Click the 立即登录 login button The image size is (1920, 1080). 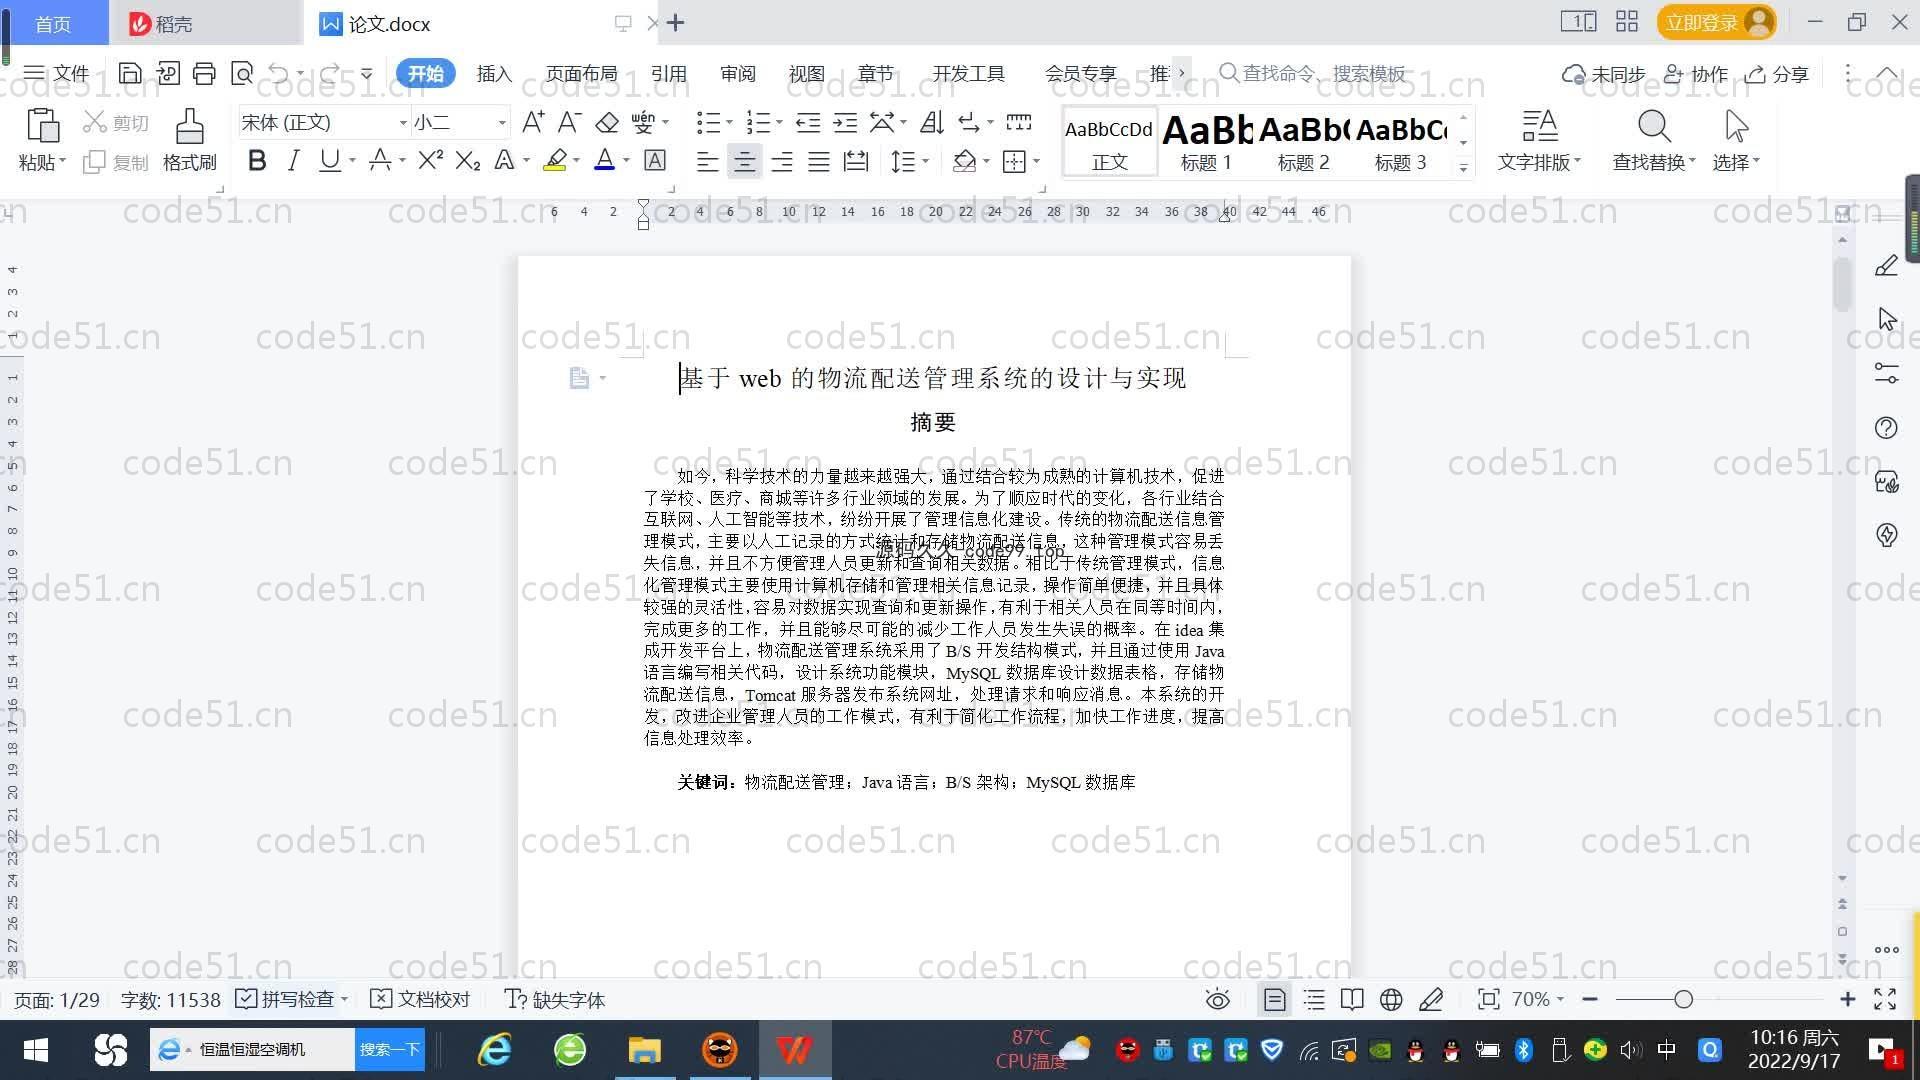pos(1716,22)
